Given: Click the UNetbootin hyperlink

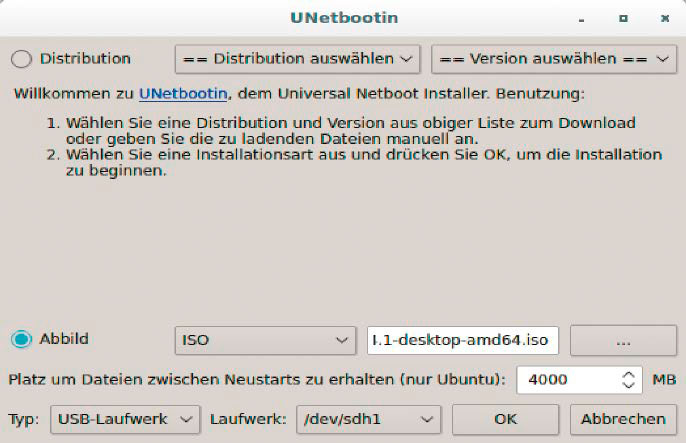Looking at the screenshot, I should pos(183,94).
